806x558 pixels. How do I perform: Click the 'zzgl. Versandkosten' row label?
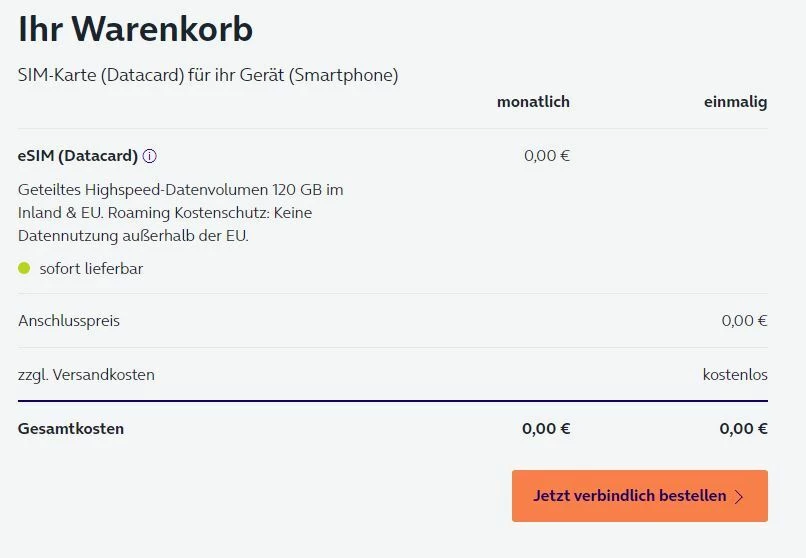(86, 375)
